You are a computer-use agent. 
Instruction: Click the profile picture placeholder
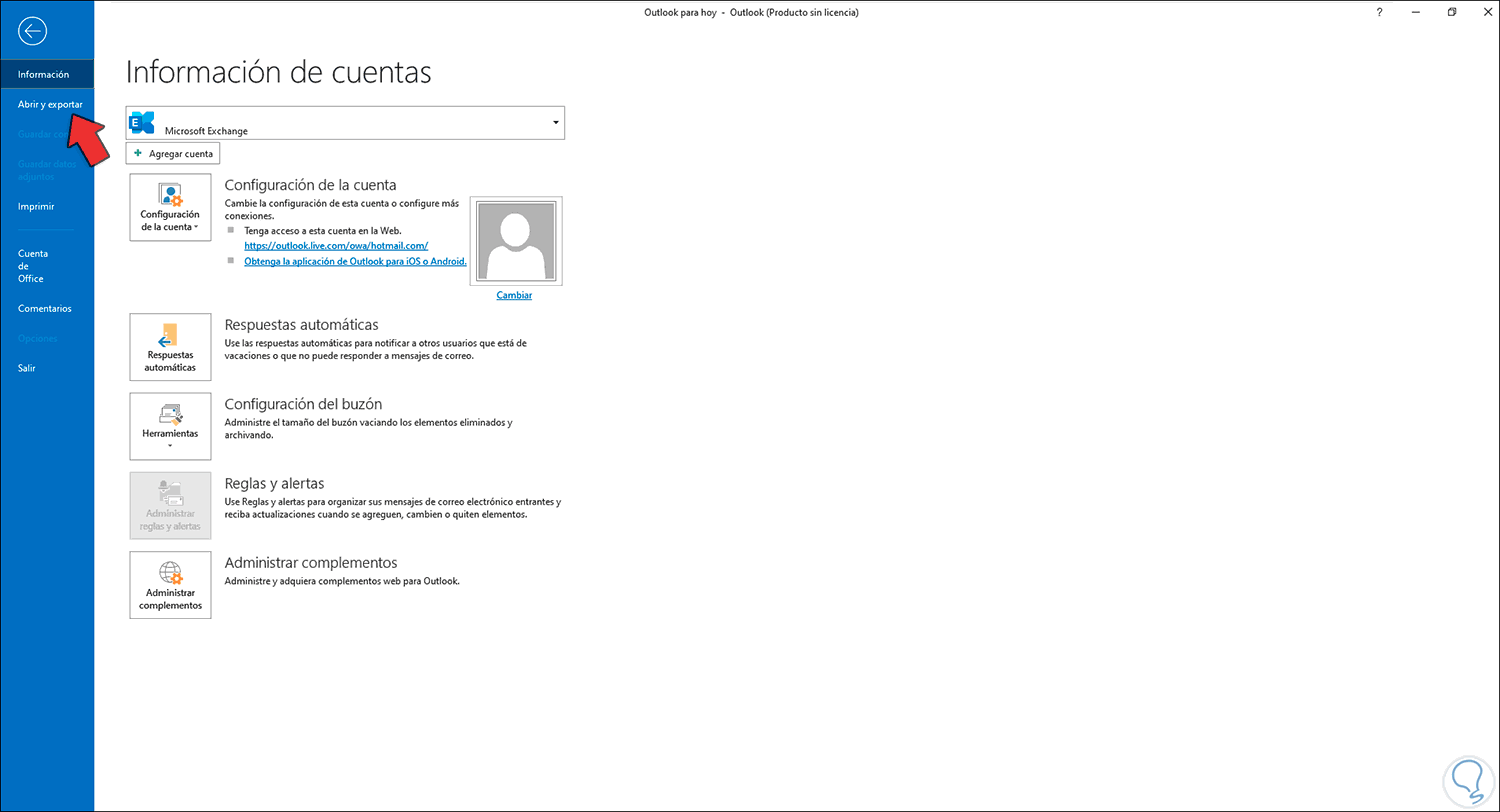tap(516, 241)
